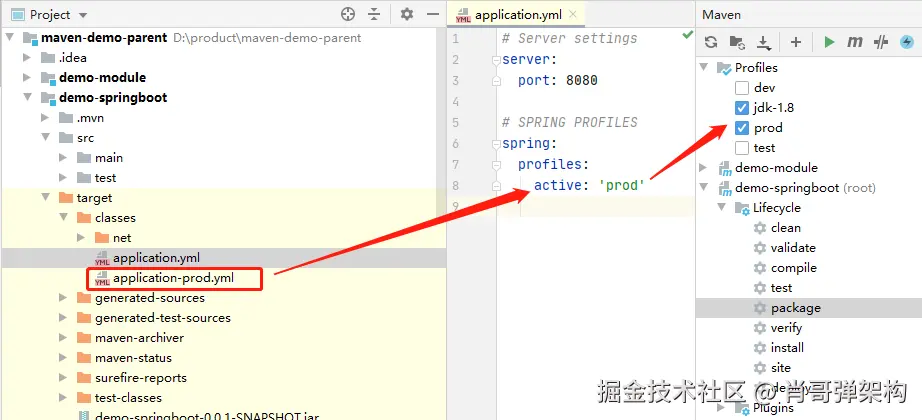The width and height of the screenshot is (922, 420).
Task: Expand demo-module in Project tree
Action: pyautogui.click(x=27, y=78)
